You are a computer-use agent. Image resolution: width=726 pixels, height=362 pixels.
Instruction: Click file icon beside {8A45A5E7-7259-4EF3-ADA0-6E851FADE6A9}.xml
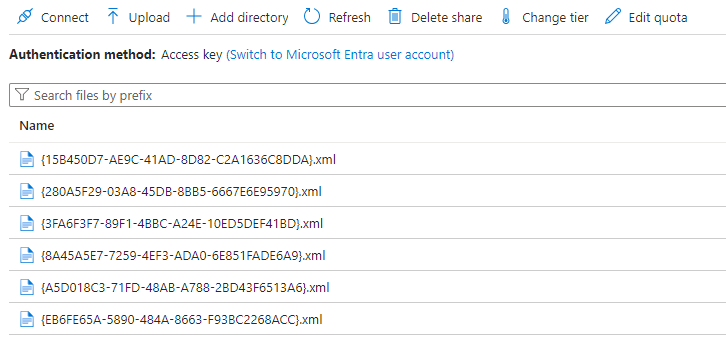point(27,255)
